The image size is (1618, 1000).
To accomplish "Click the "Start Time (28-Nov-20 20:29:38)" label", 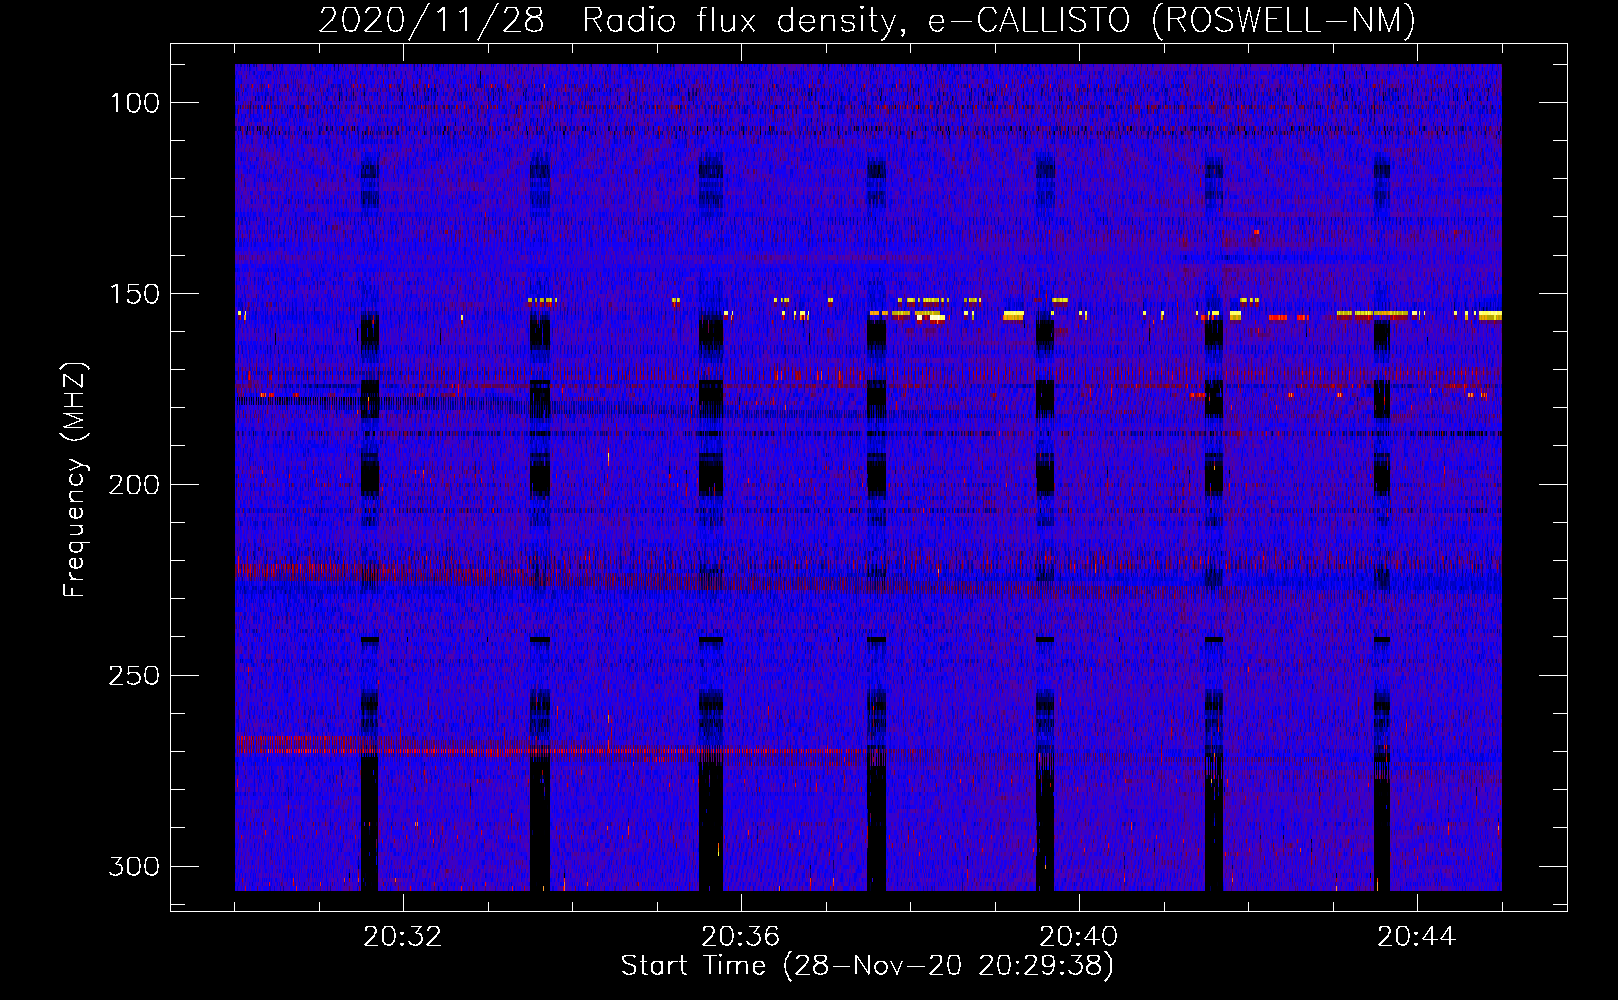I will (867, 966).
